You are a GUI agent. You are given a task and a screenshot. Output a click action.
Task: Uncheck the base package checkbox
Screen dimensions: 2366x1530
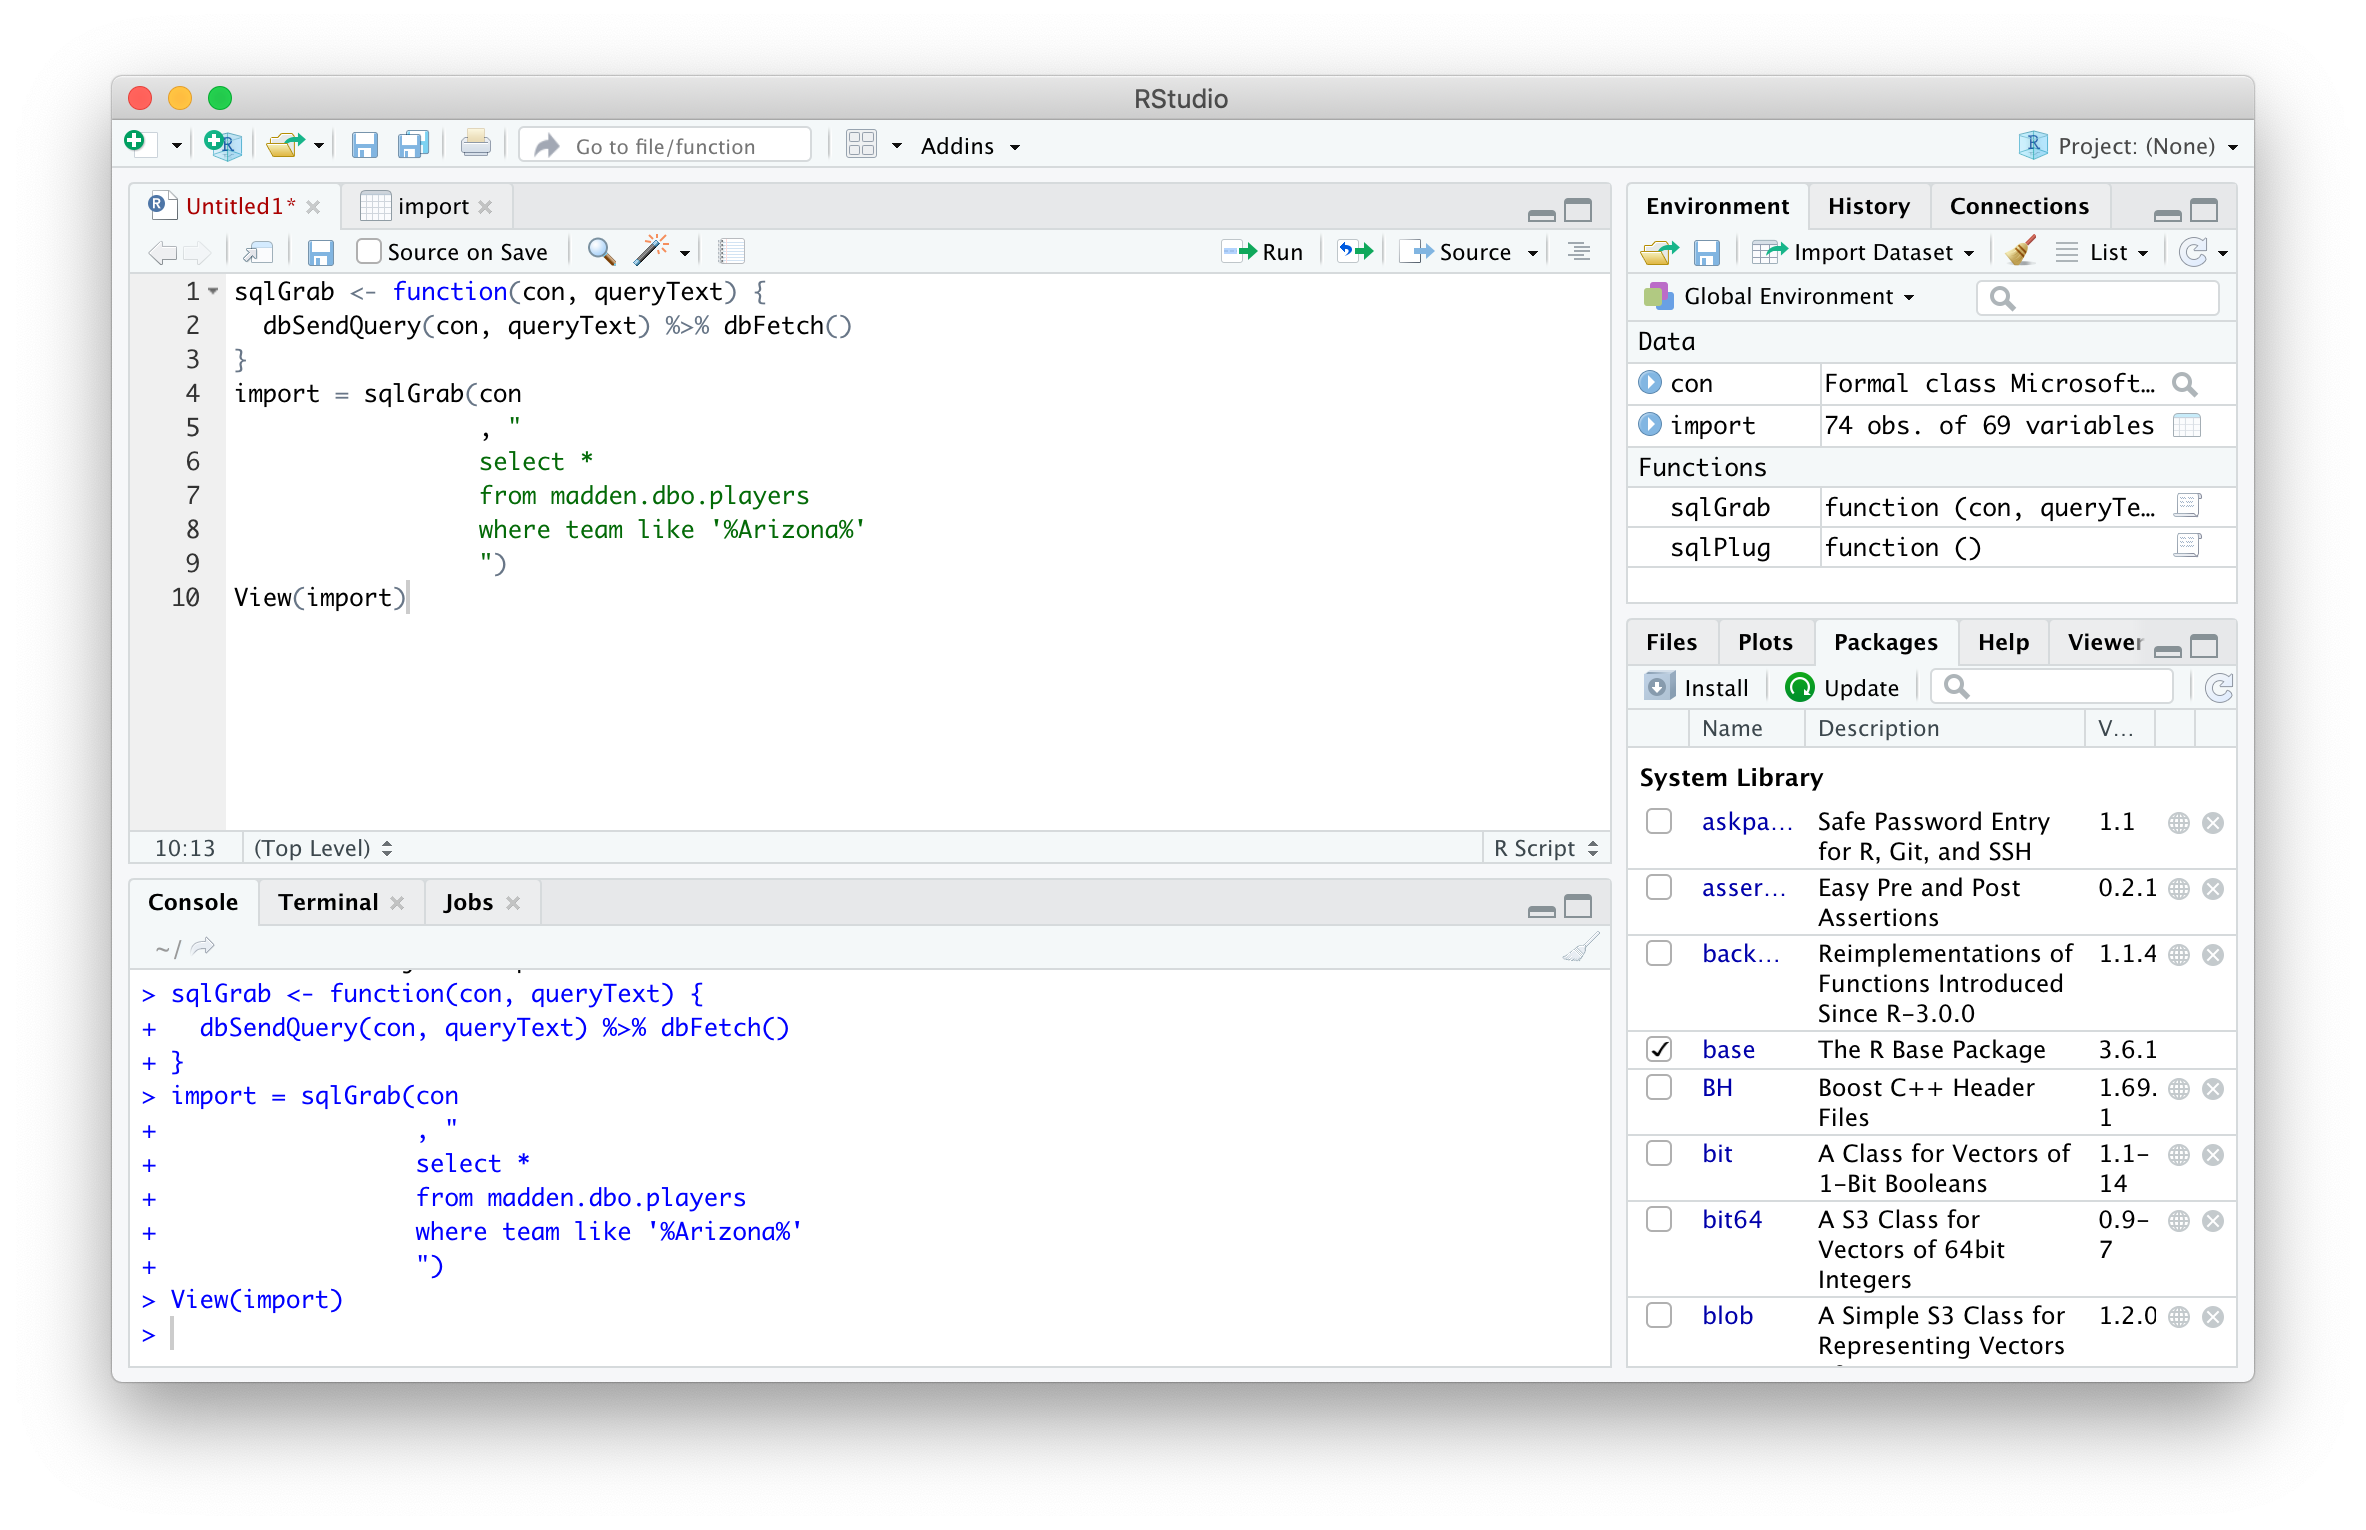pos(1659,1049)
